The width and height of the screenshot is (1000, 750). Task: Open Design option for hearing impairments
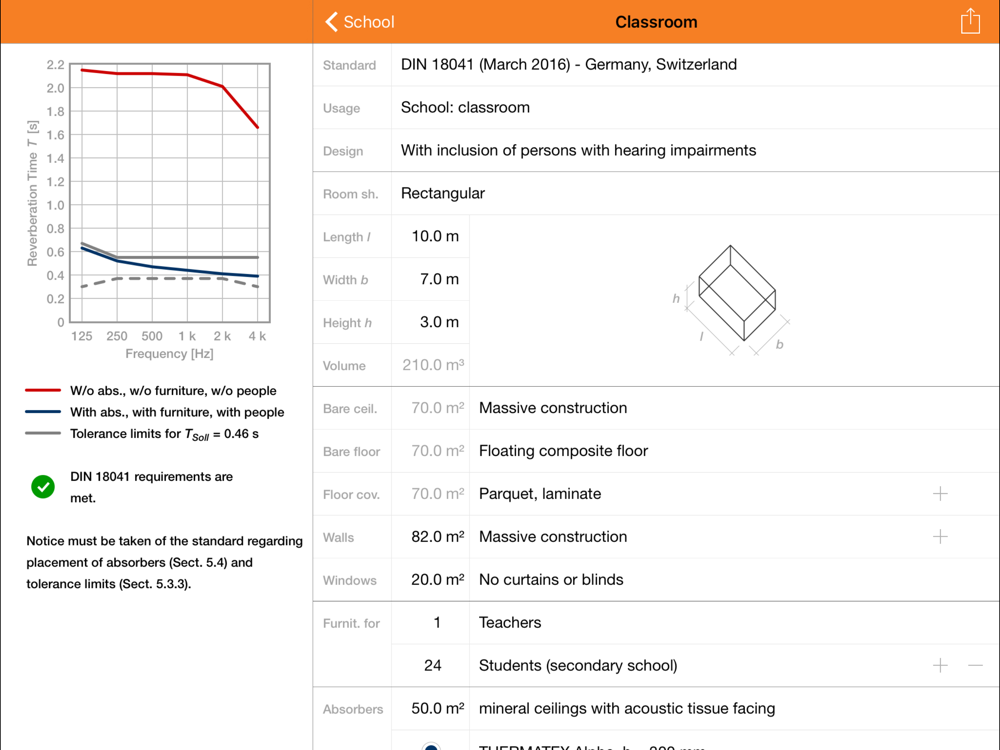tap(578, 151)
